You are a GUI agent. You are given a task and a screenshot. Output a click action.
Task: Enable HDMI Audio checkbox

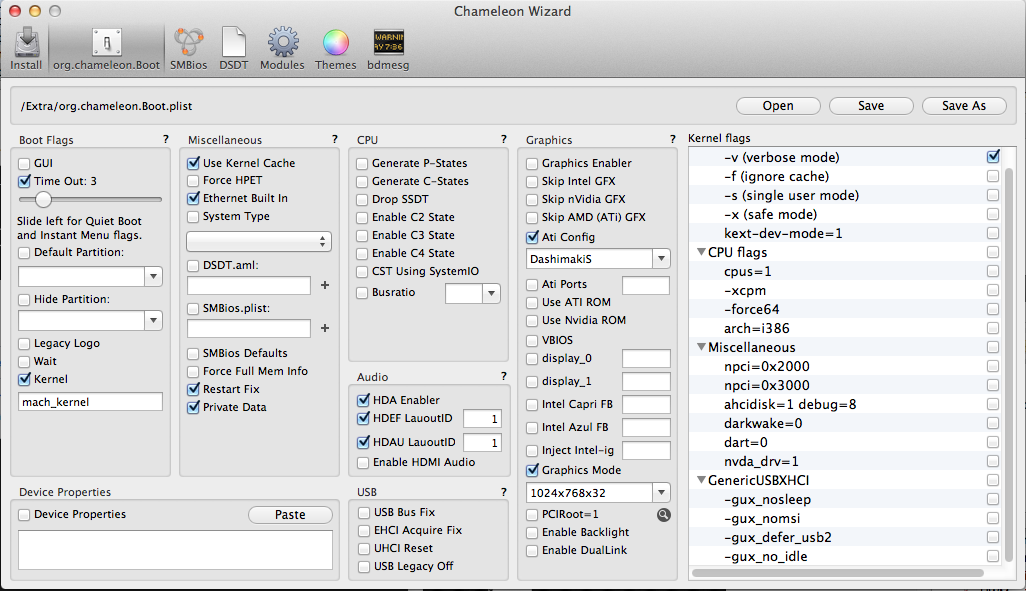pos(363,463)
